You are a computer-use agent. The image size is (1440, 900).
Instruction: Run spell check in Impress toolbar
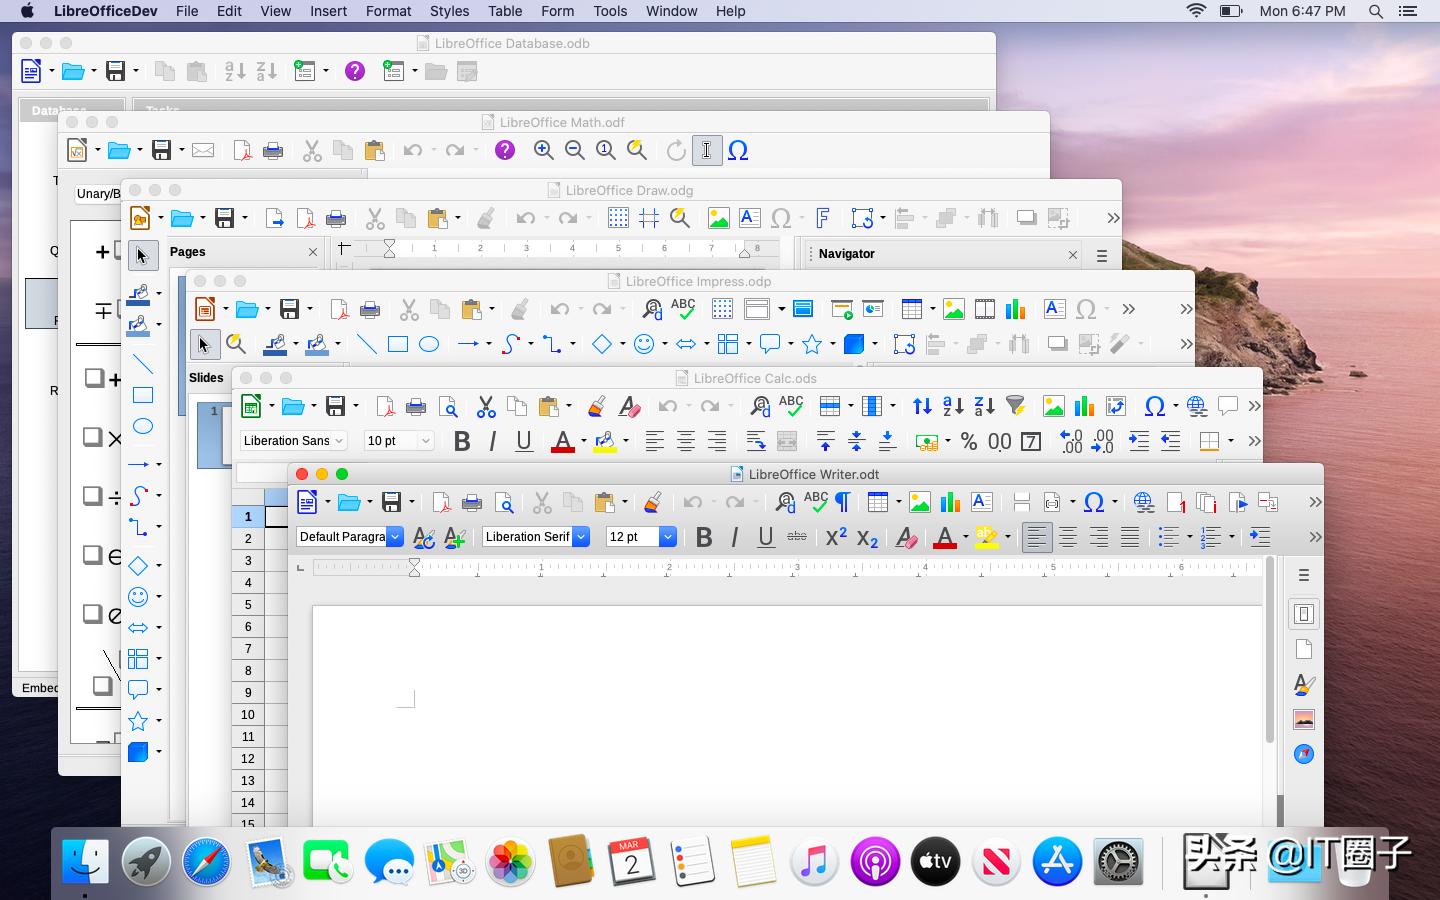685,309
